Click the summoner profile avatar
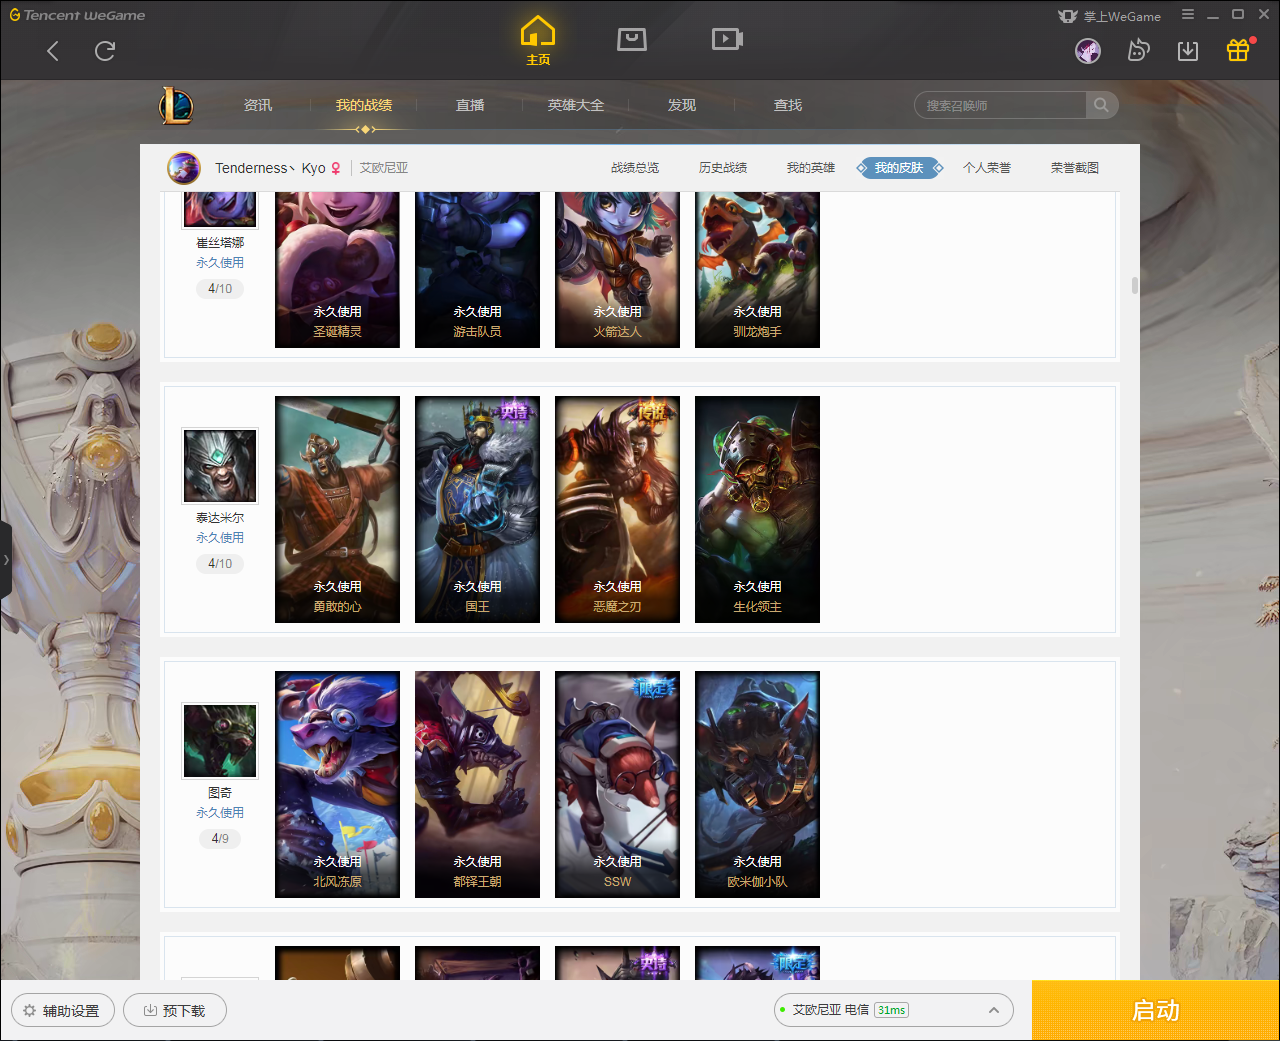This screenshot has height=1041, width=1280. (x=184, y=168)
